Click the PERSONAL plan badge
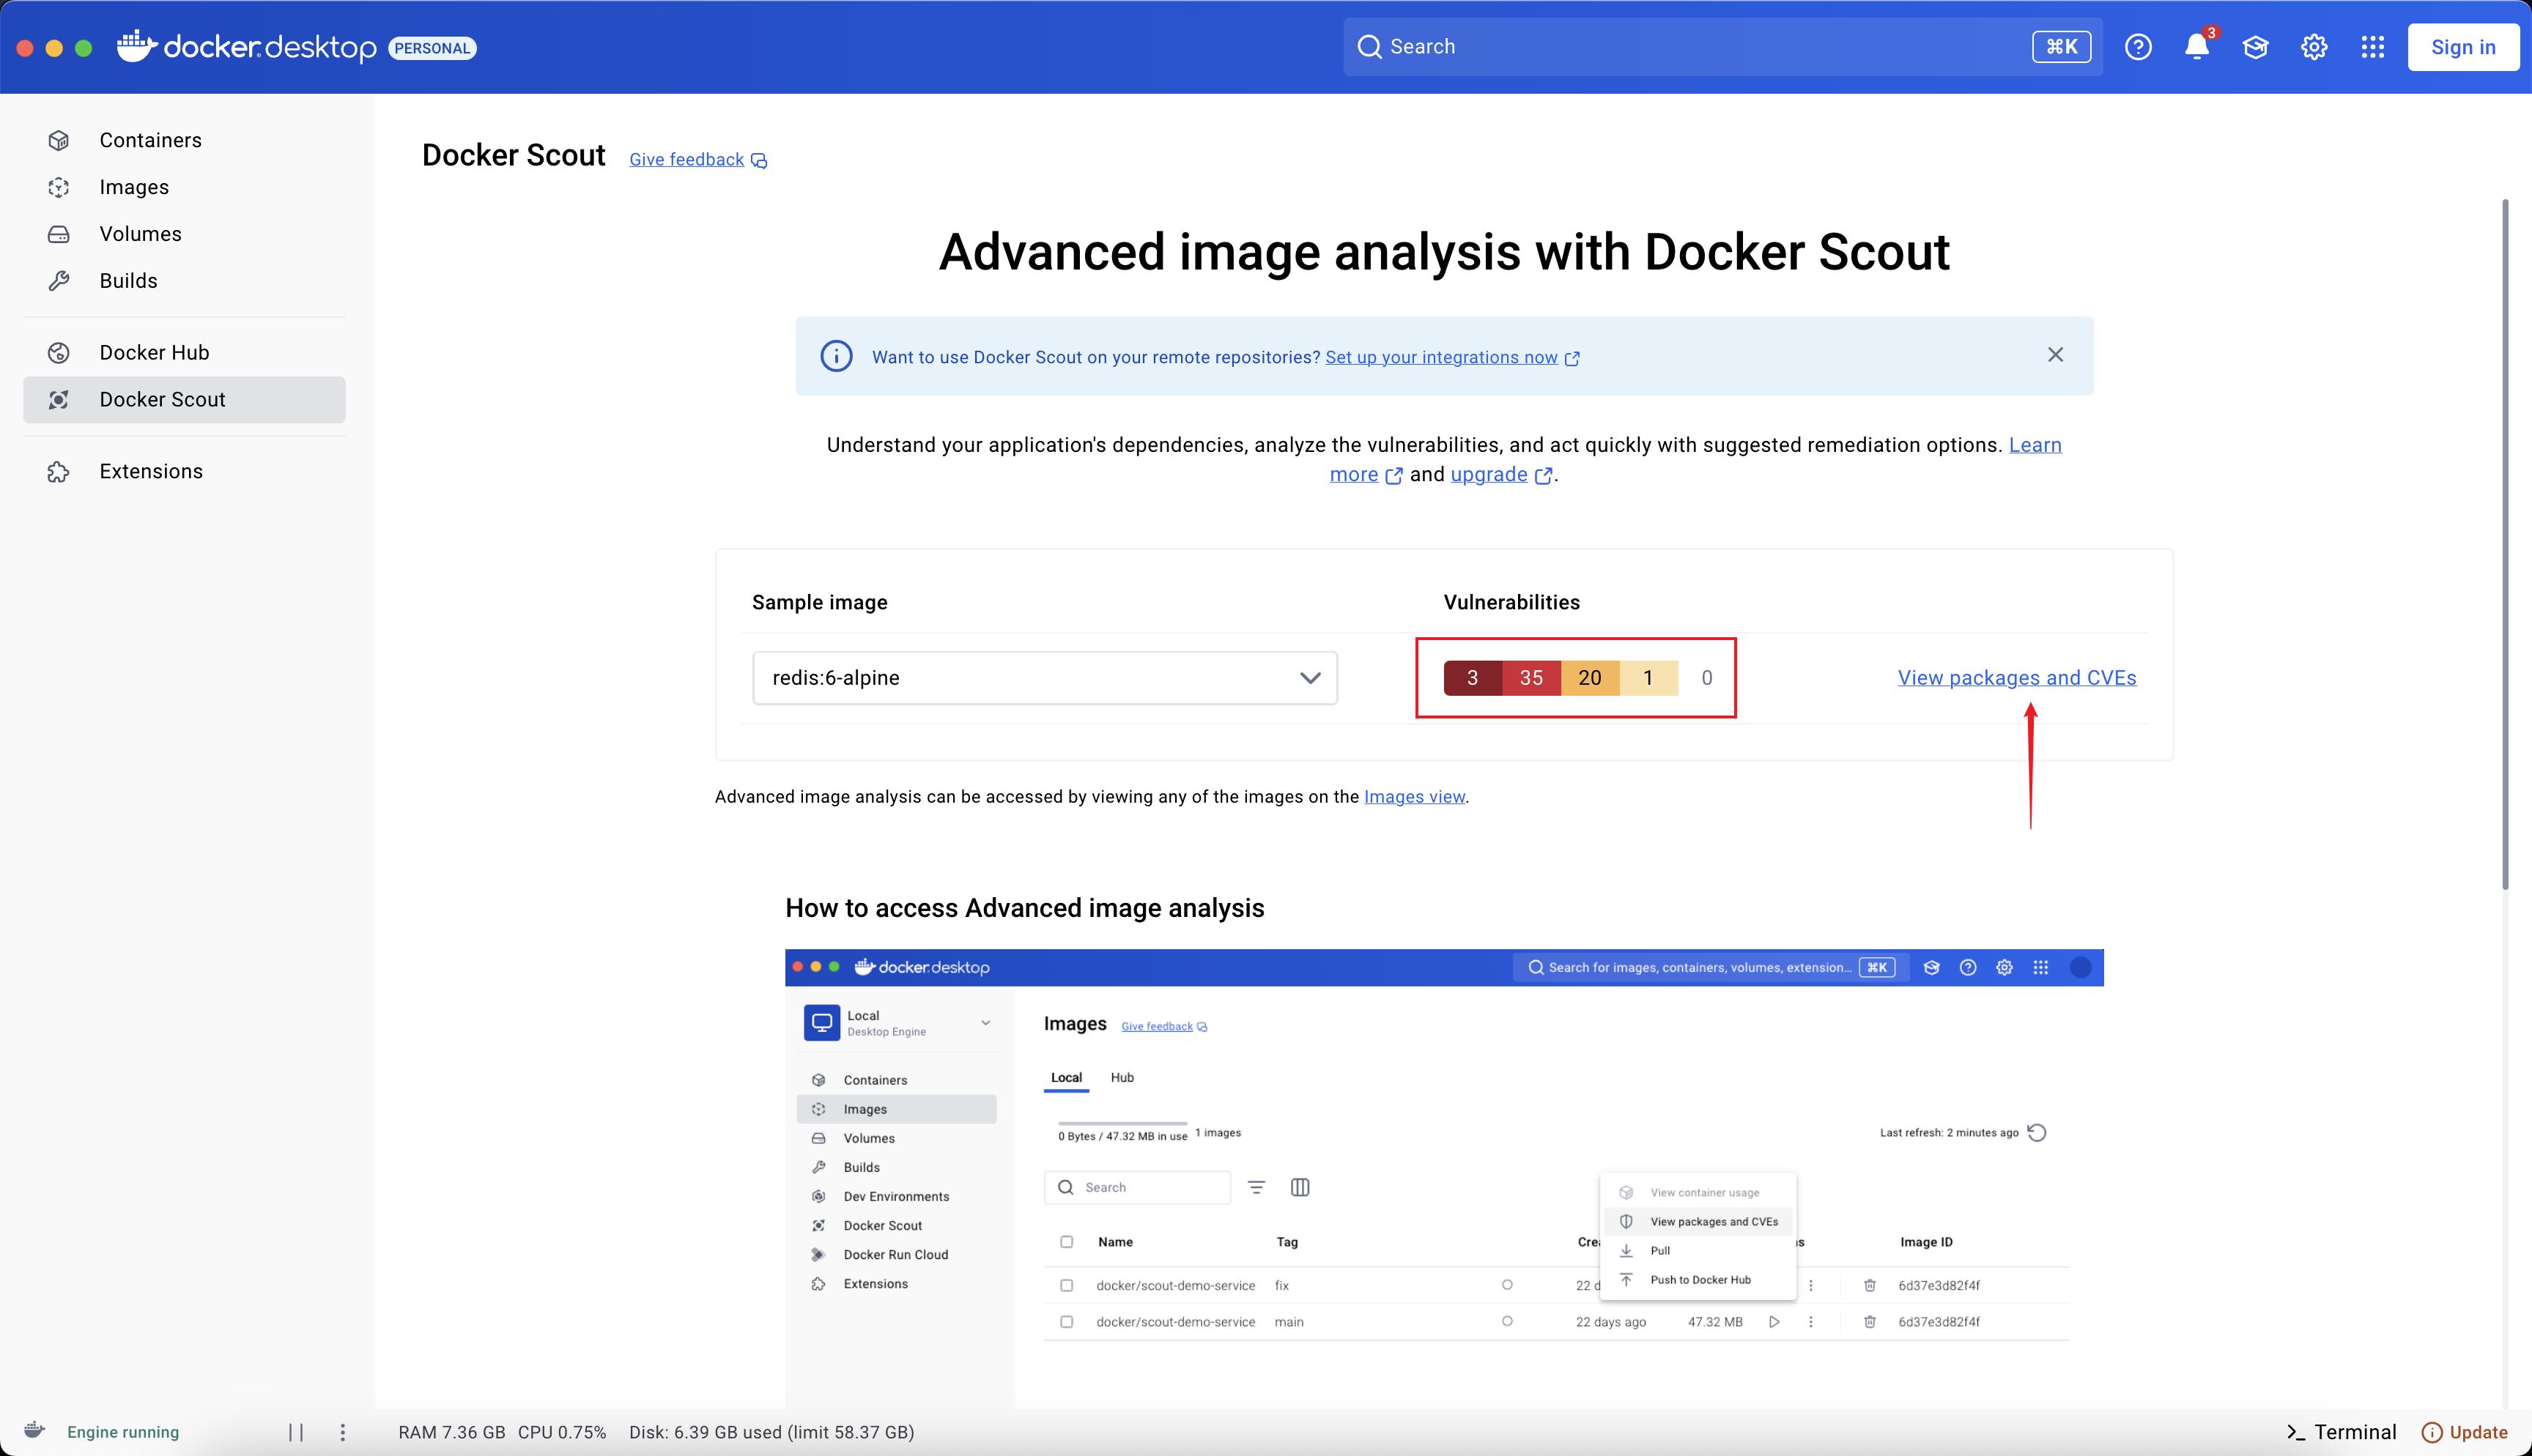This screenshot has width=2532, height=1456. point(432,48)
